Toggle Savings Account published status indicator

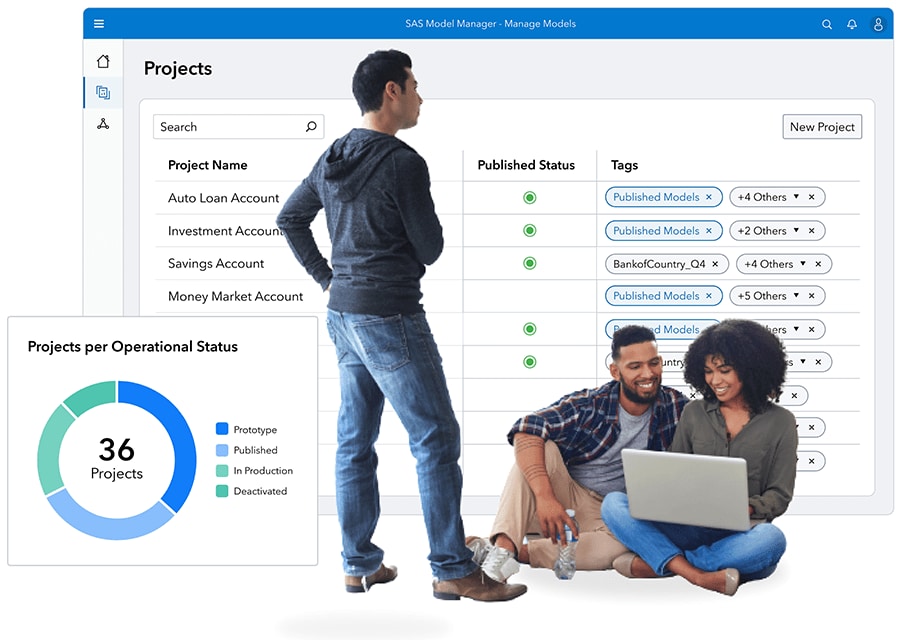pos(530,264)
